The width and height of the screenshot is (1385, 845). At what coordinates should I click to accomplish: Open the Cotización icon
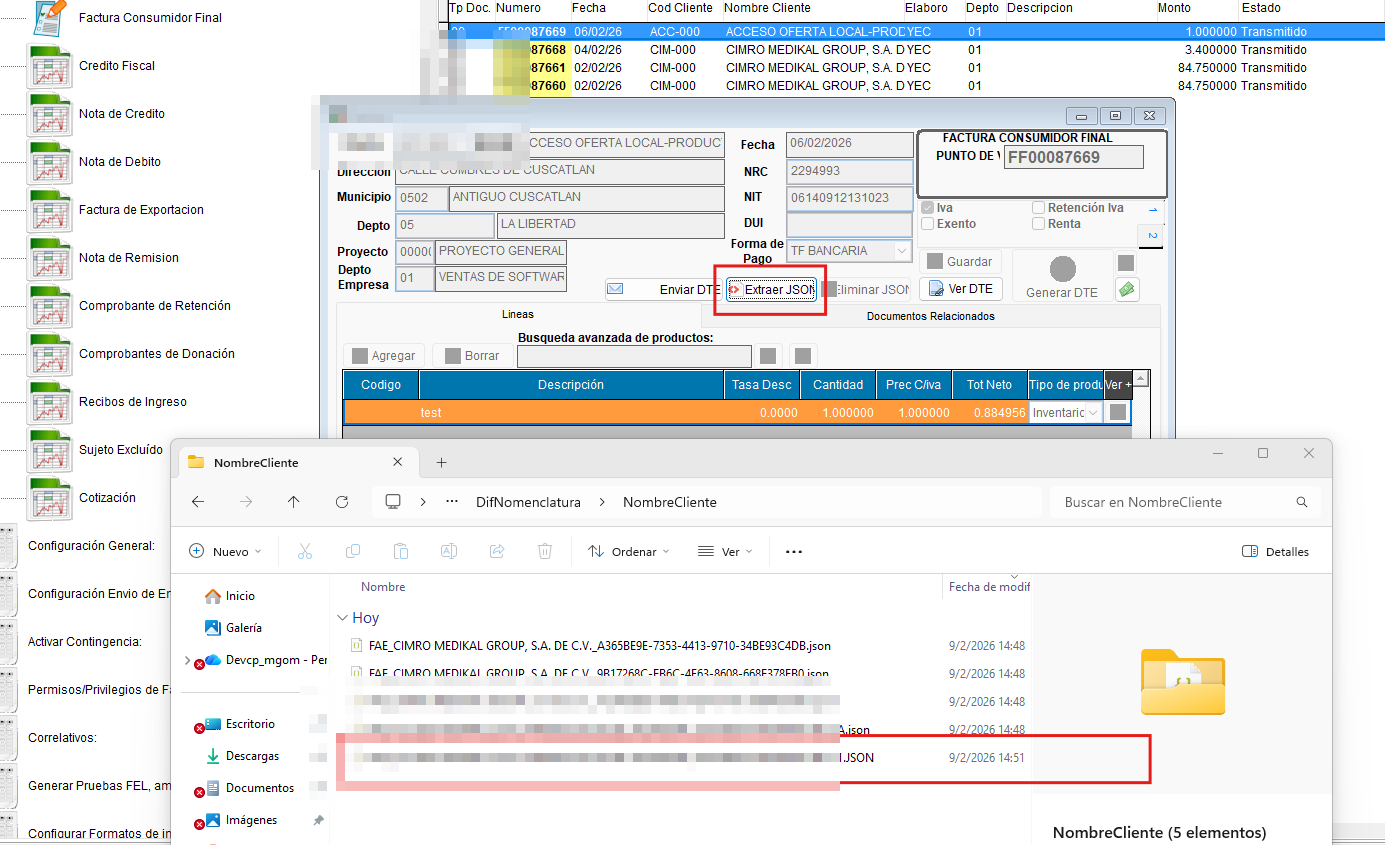click(50, 498)
